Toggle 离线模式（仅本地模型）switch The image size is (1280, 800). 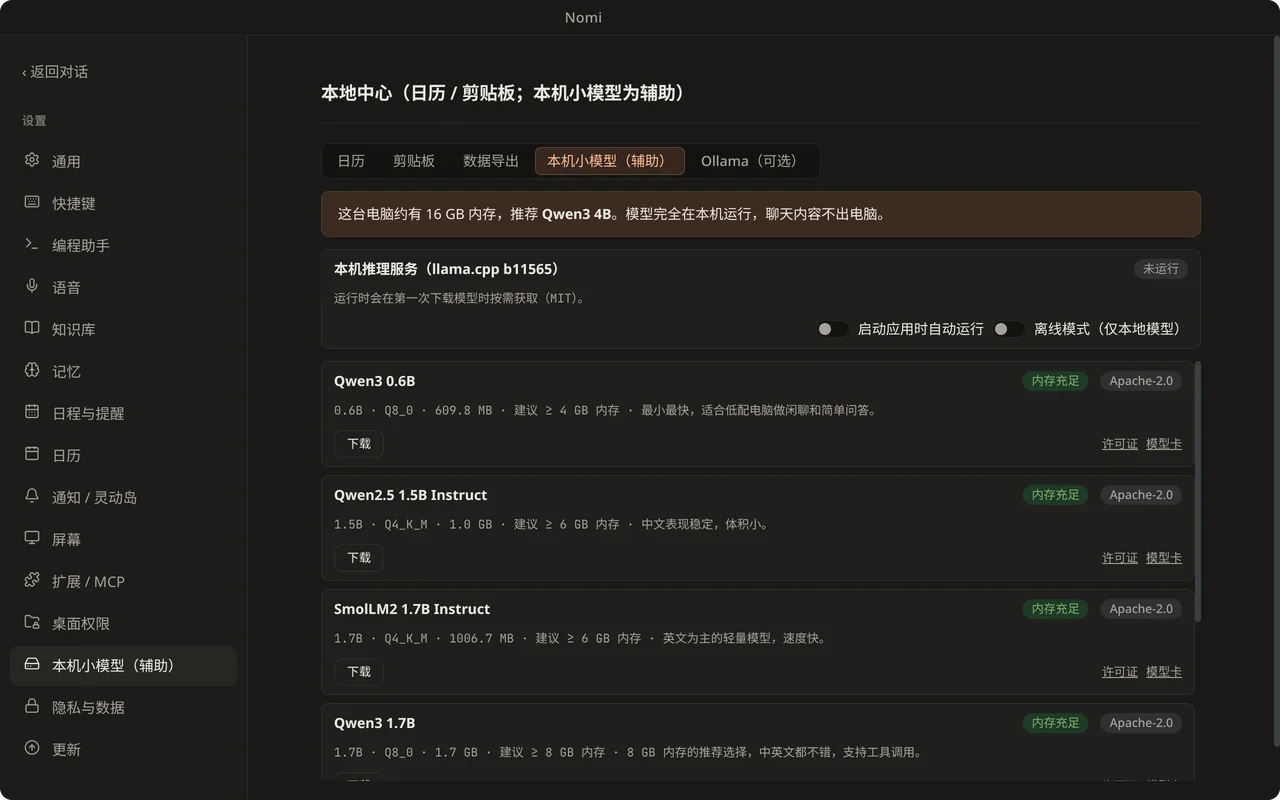point(1008,329)
